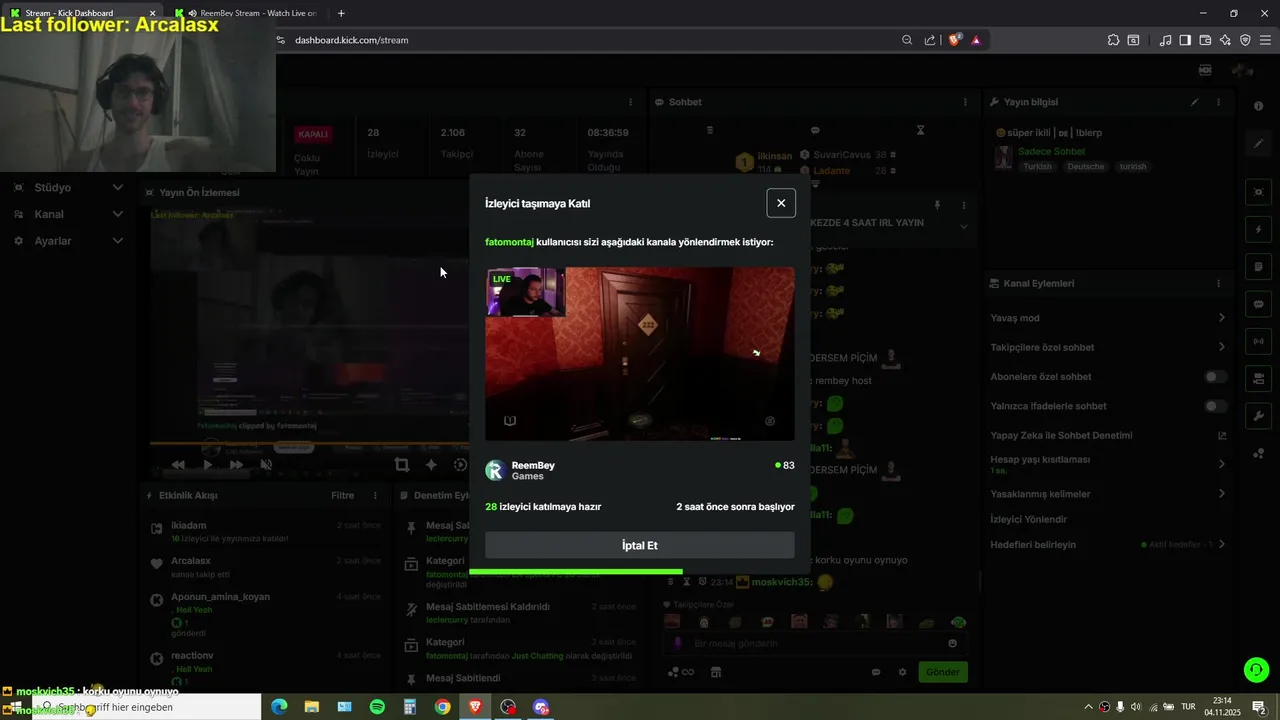Click the pencil icon in right toolbar
1280x720 pixels.
click(1258, 144)
